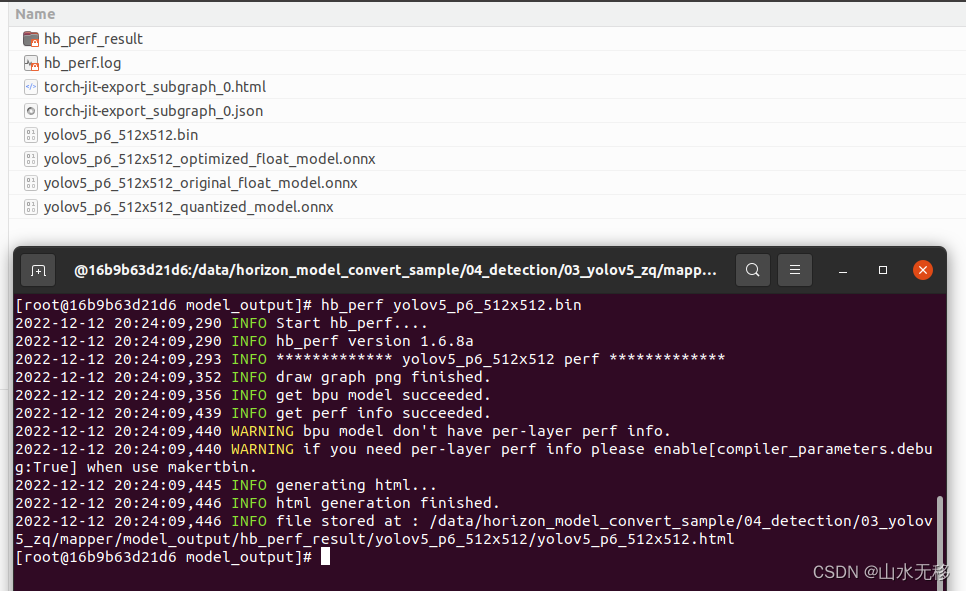Click the 'html generation finished.' log line

pyautogui.click(x=258, y=503)
